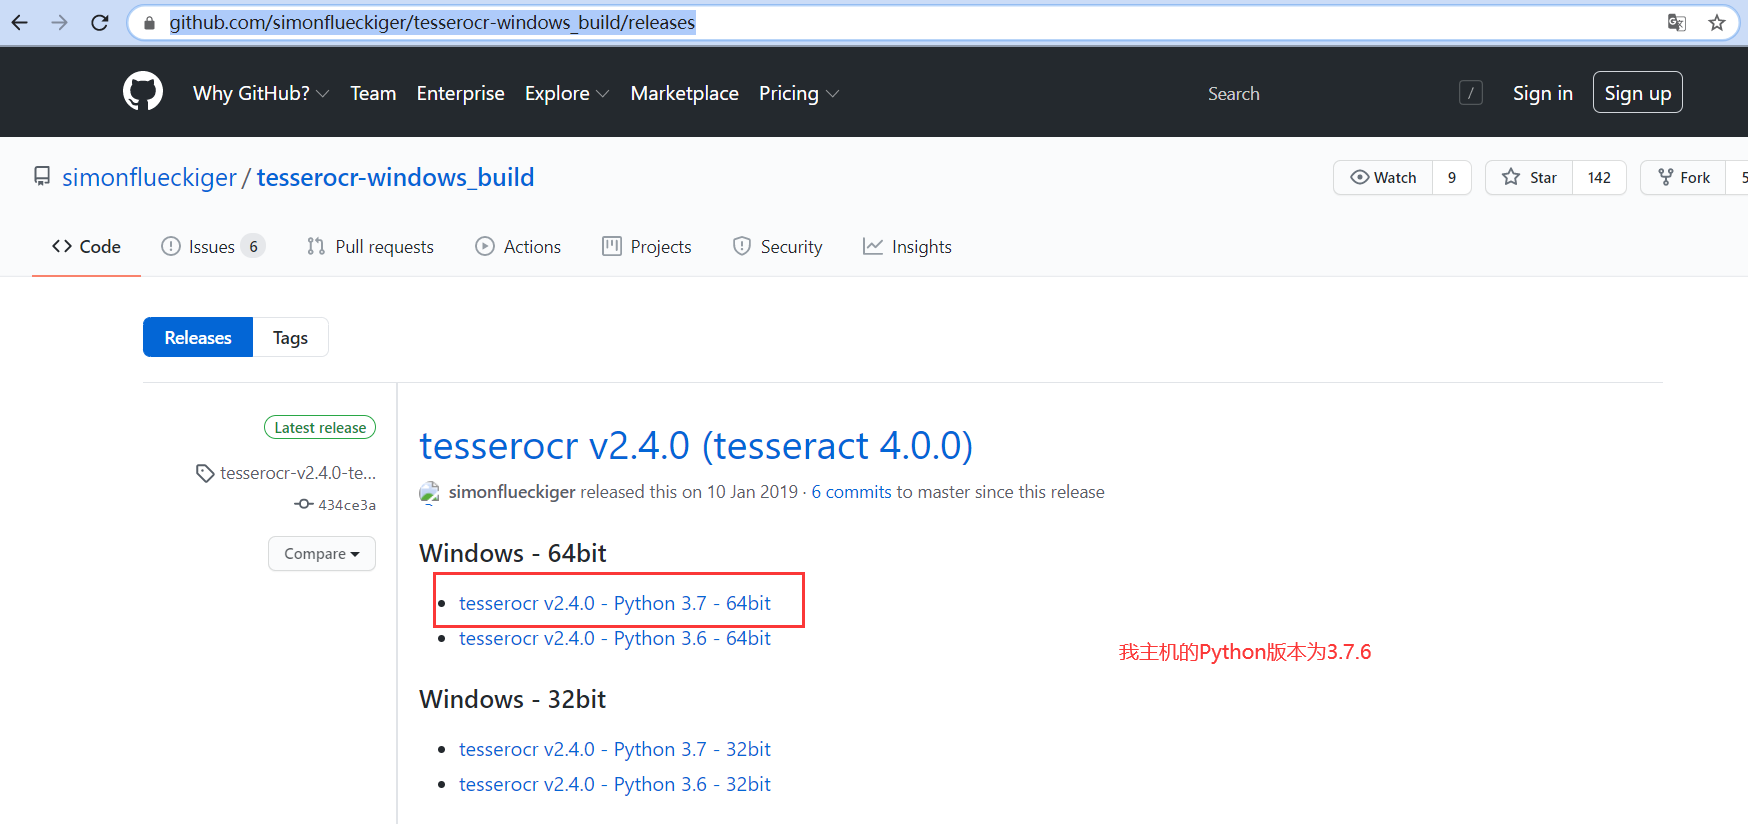The image size is (1748, 824).
Task: Download tesserocr v2.4.0 Python 3.7 64bit
Action: [x=615, y=603]
